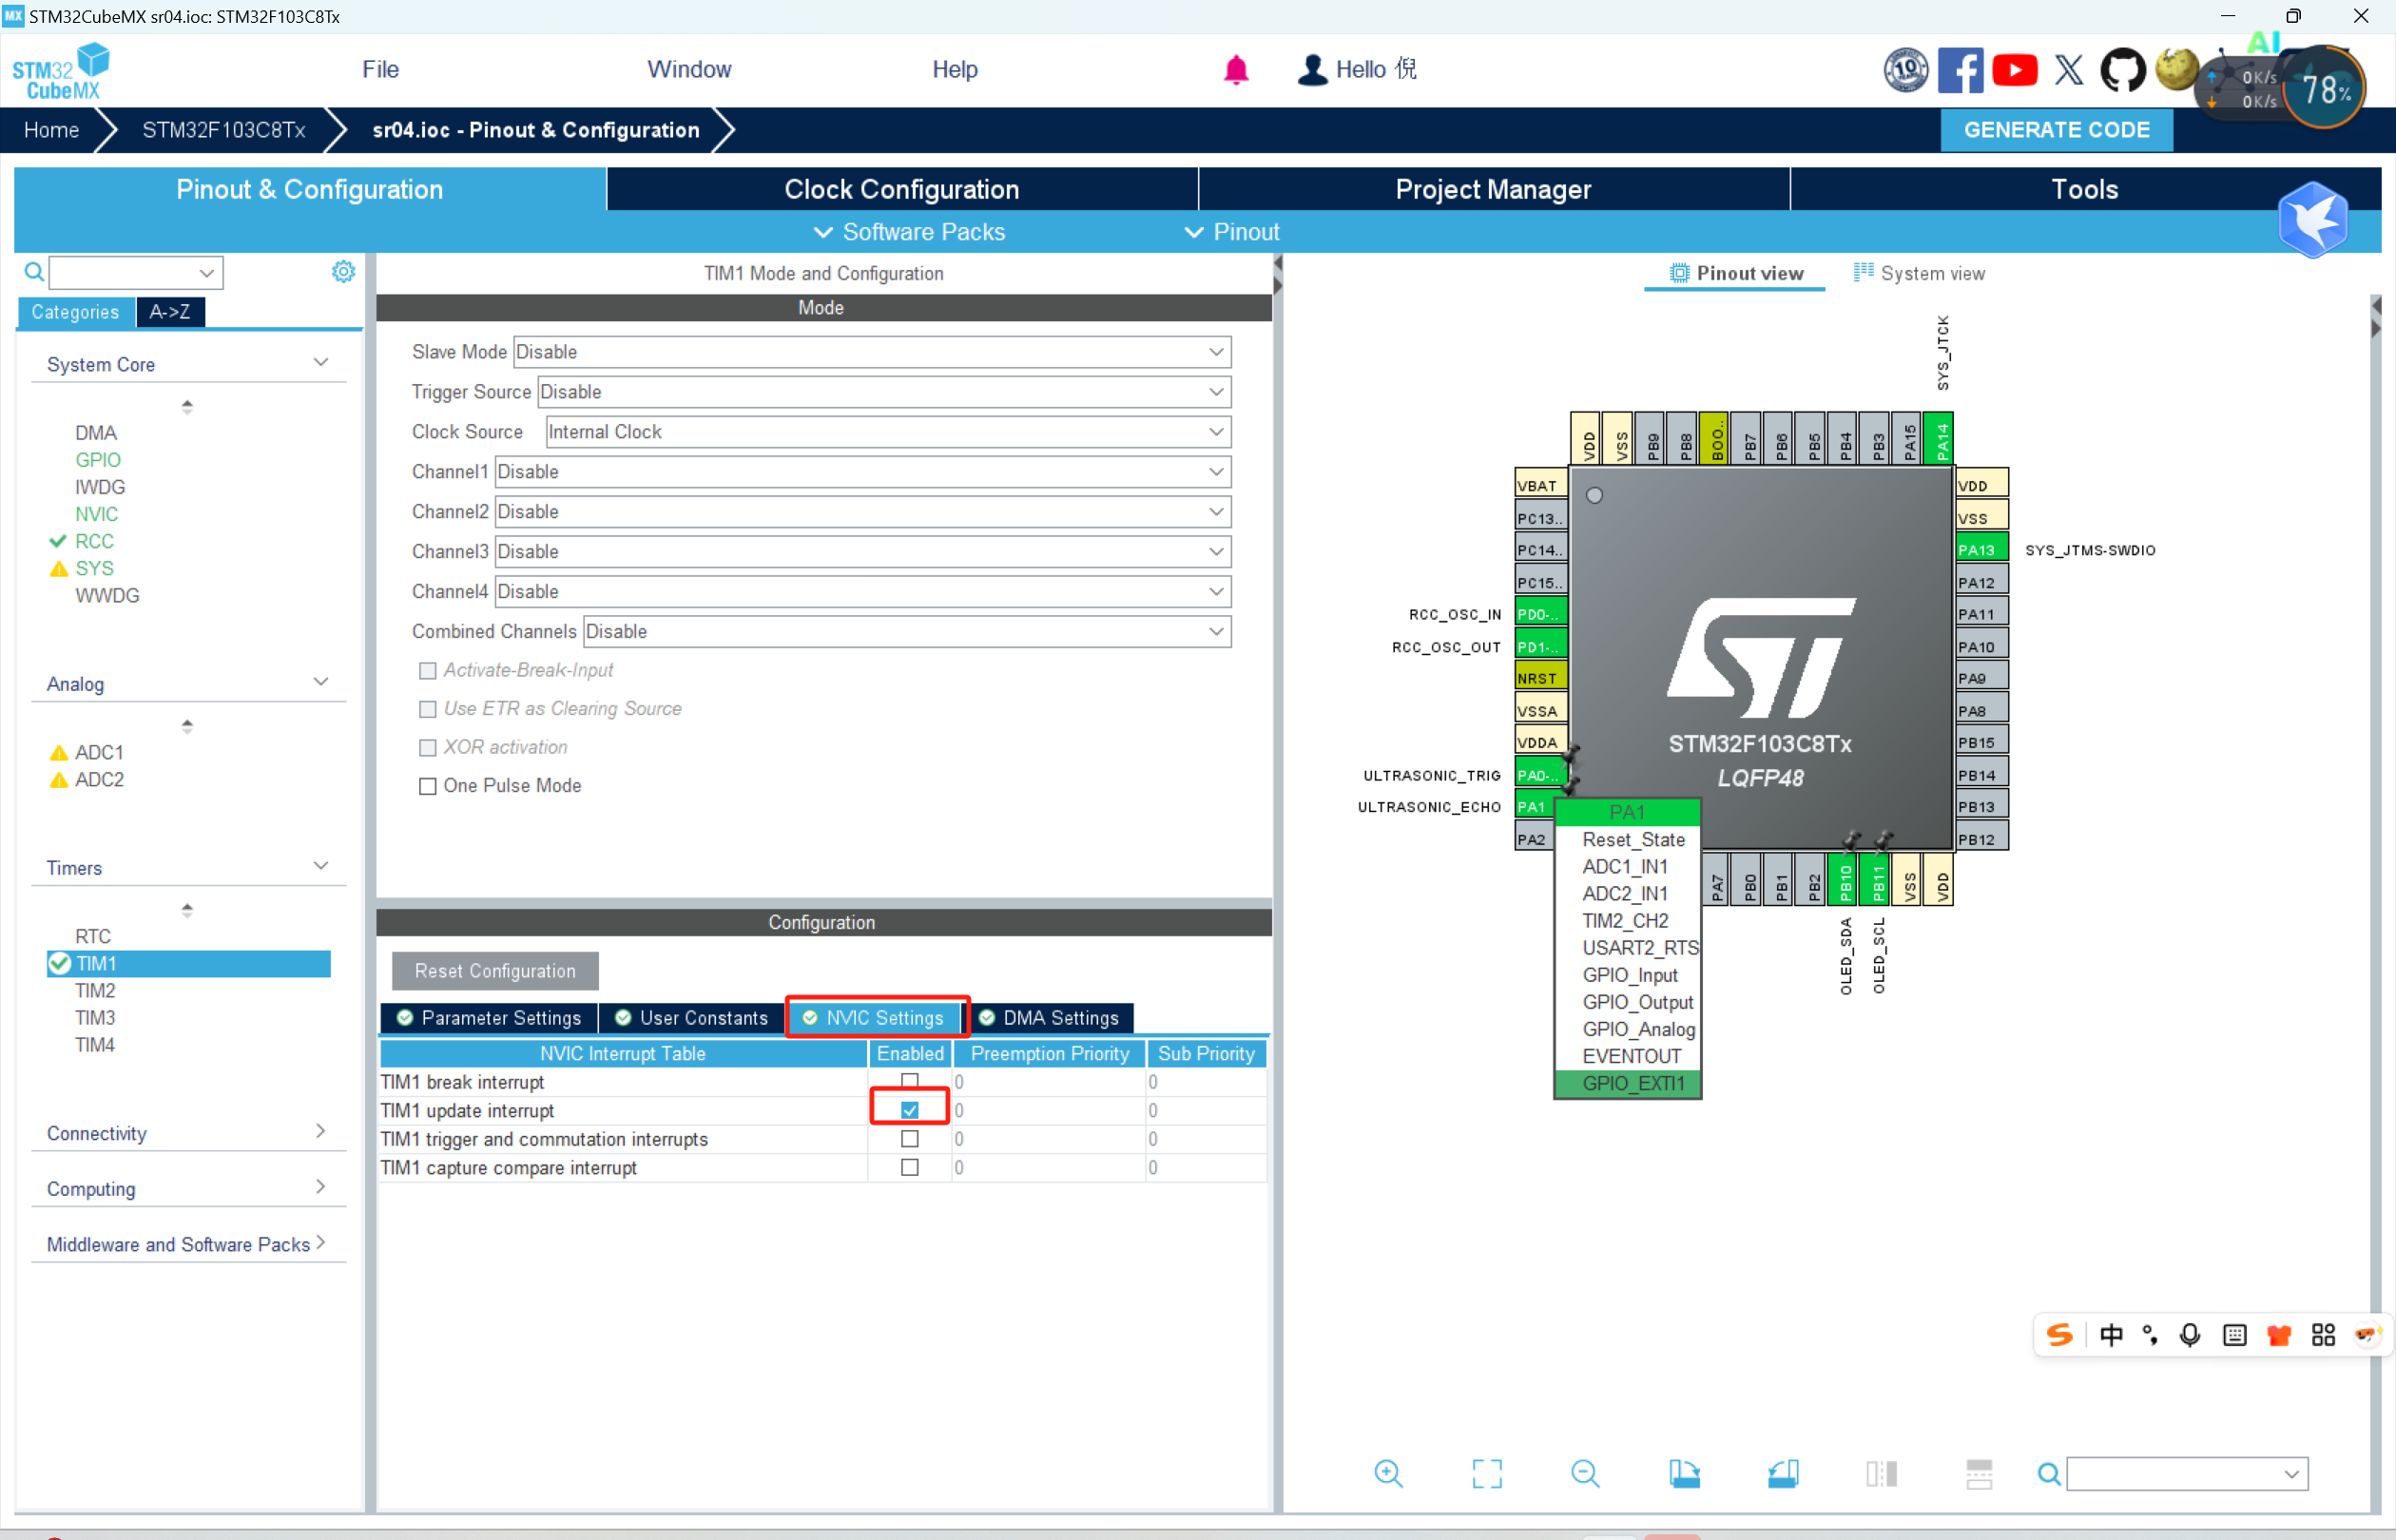Switch to the Project Manager tab
Image resolution: width=2396 pixels, height=1540 pixels.
[1493, 189]
